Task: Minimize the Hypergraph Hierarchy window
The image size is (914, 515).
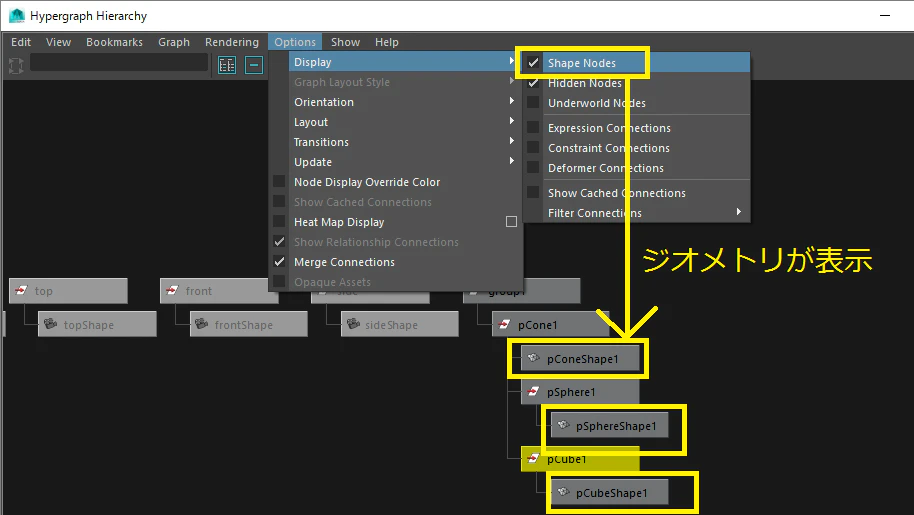Action: [x=885, y=16]
